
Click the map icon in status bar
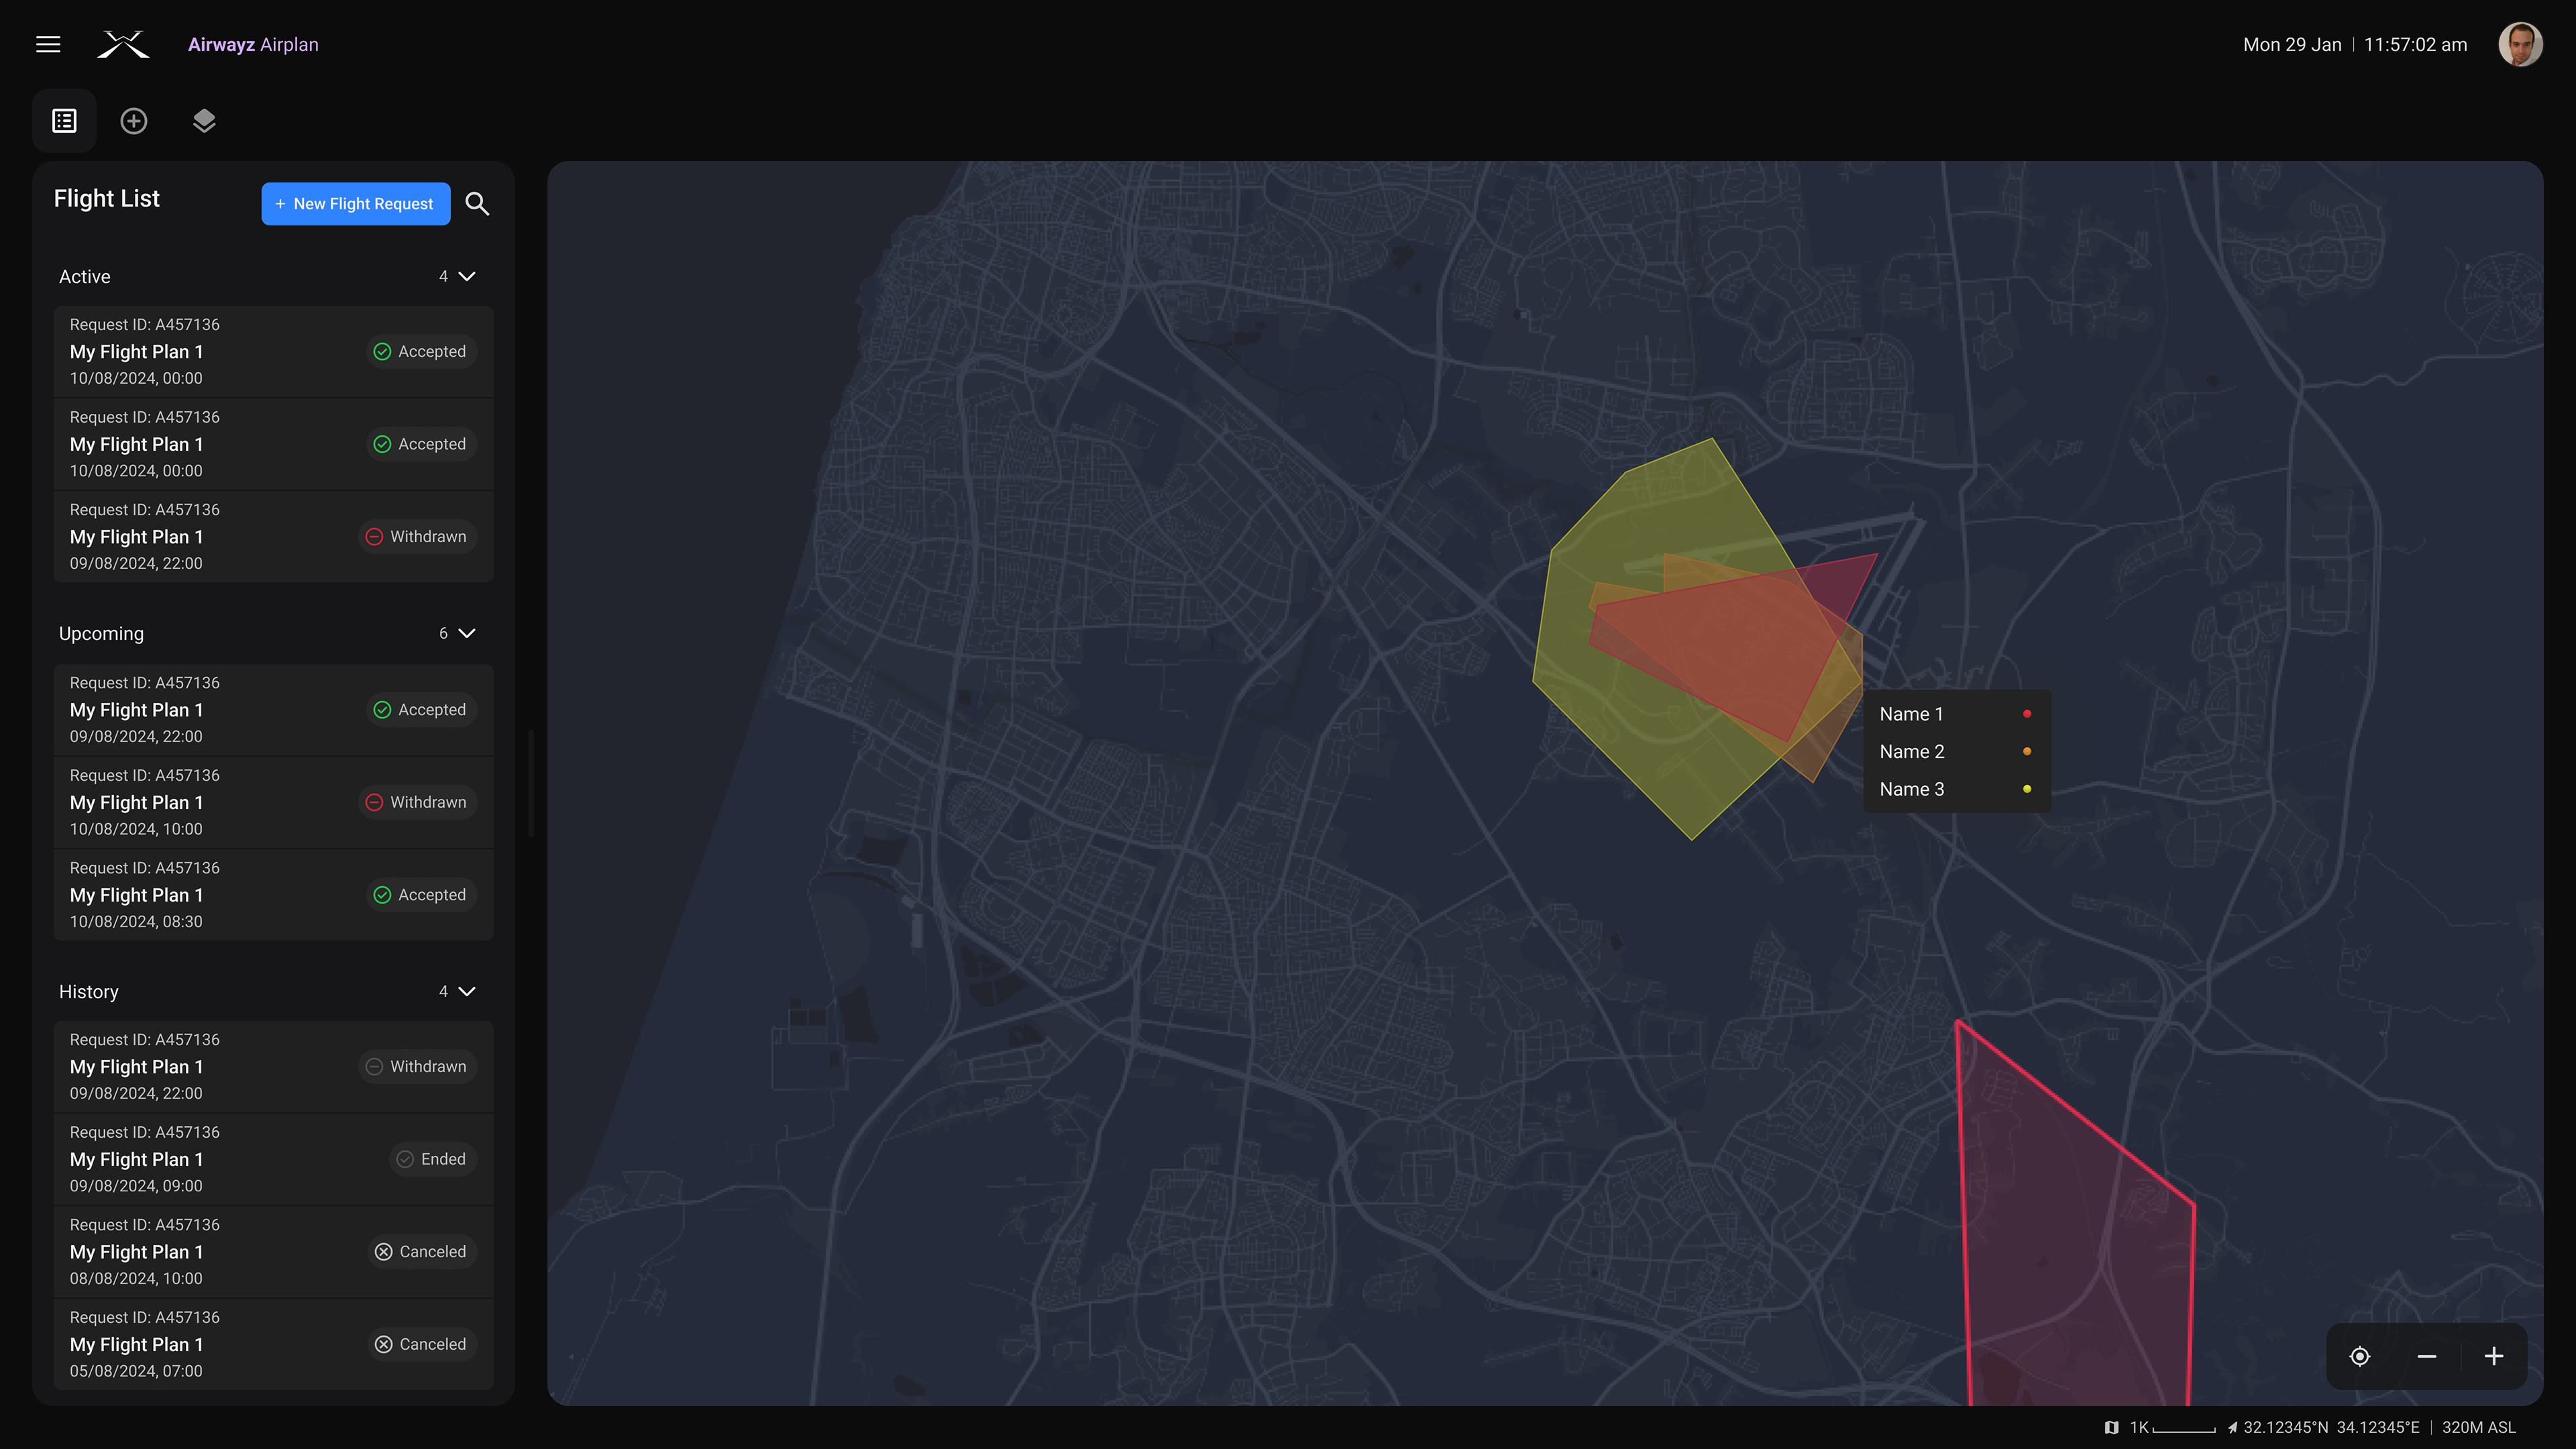click(2111, 1428)
